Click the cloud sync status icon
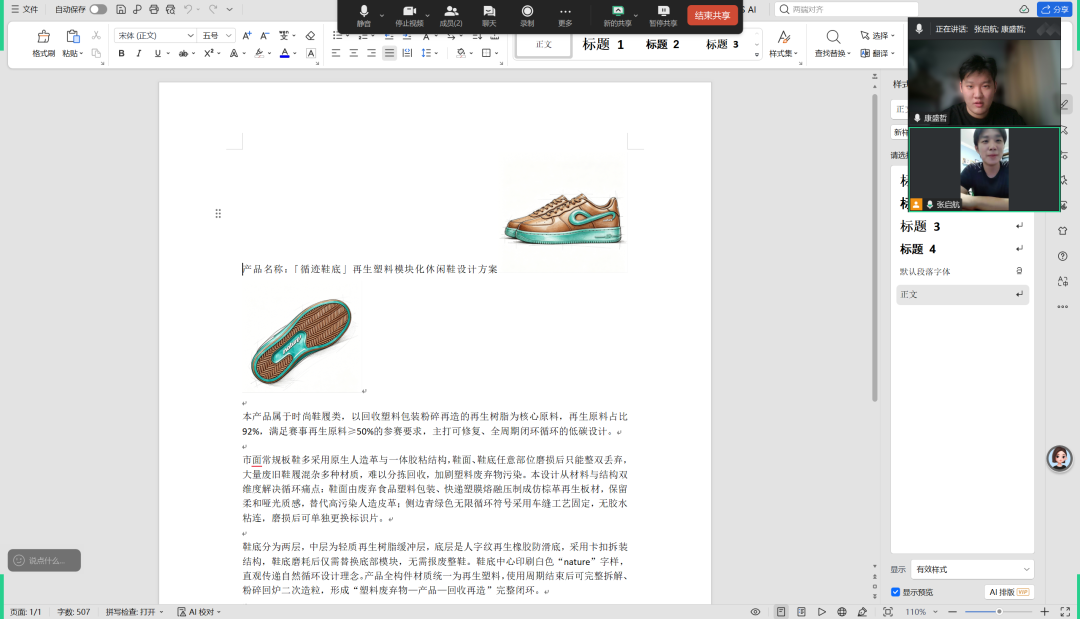The image size is (1080, 619). (x=1024, y=10)
